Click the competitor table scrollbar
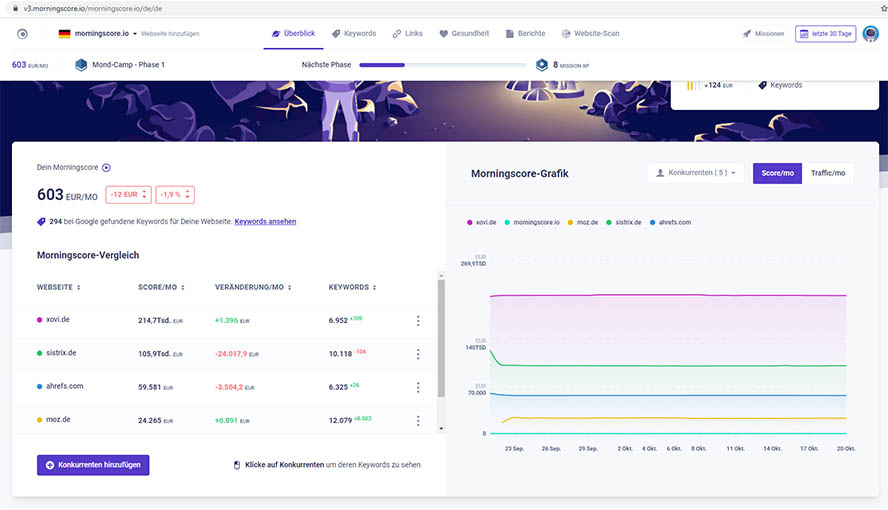Screen dimensions: 888x510 point(441,338)
